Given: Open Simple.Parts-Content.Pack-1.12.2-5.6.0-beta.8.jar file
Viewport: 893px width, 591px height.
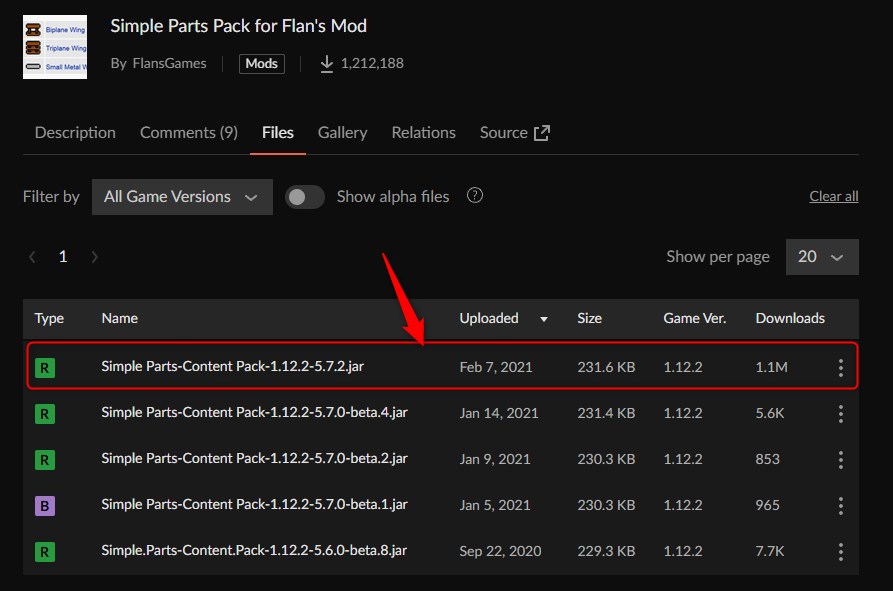Looking at the screenshot, I should (254, 551).
